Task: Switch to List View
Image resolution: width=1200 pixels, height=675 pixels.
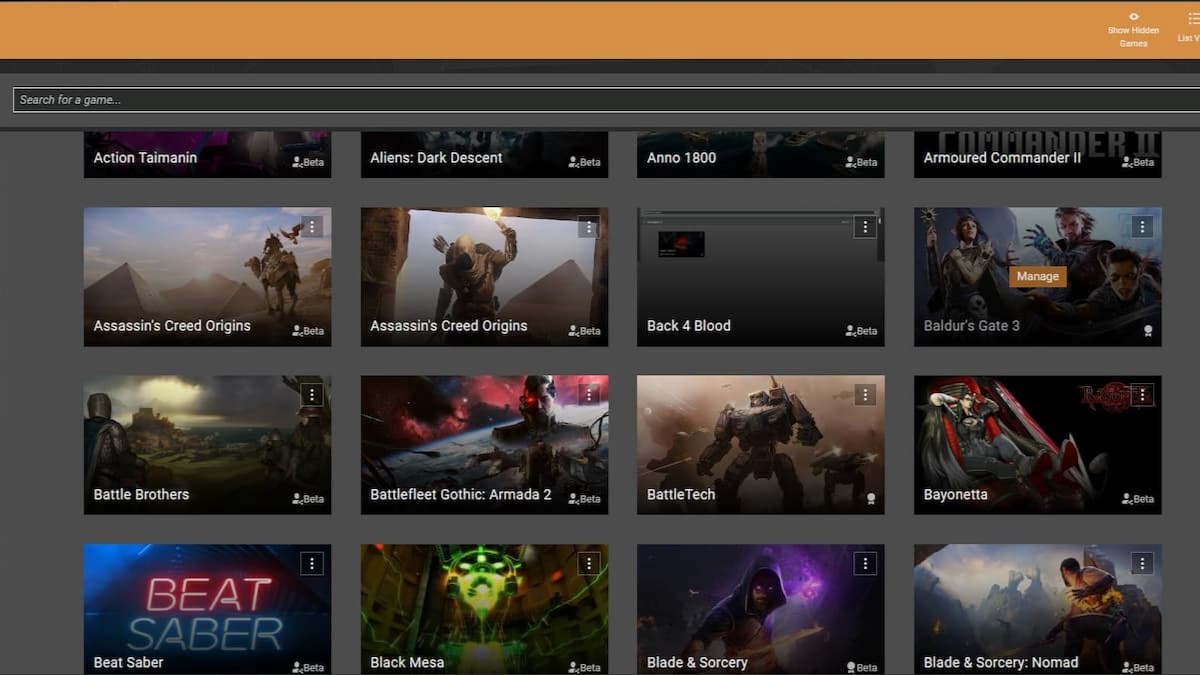Action: (1191, 18)
